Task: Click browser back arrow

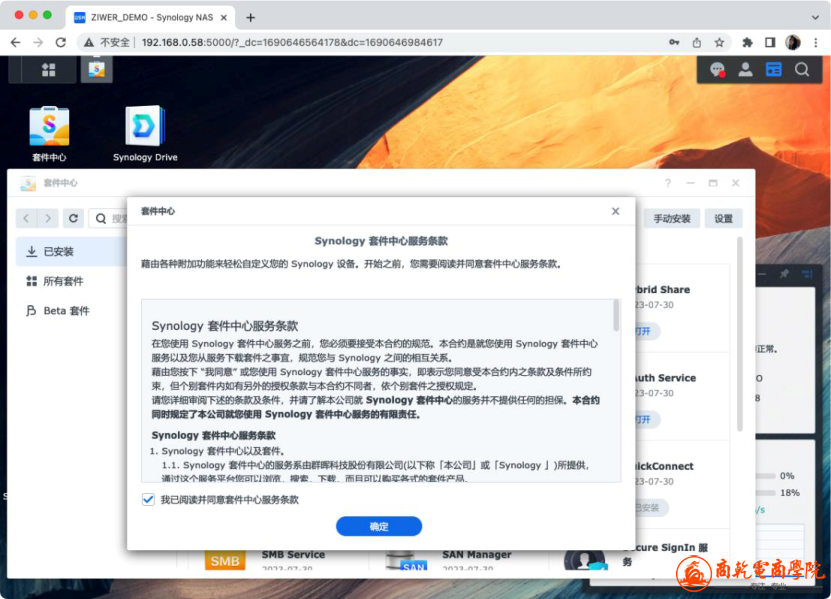Action: point(15,42)
